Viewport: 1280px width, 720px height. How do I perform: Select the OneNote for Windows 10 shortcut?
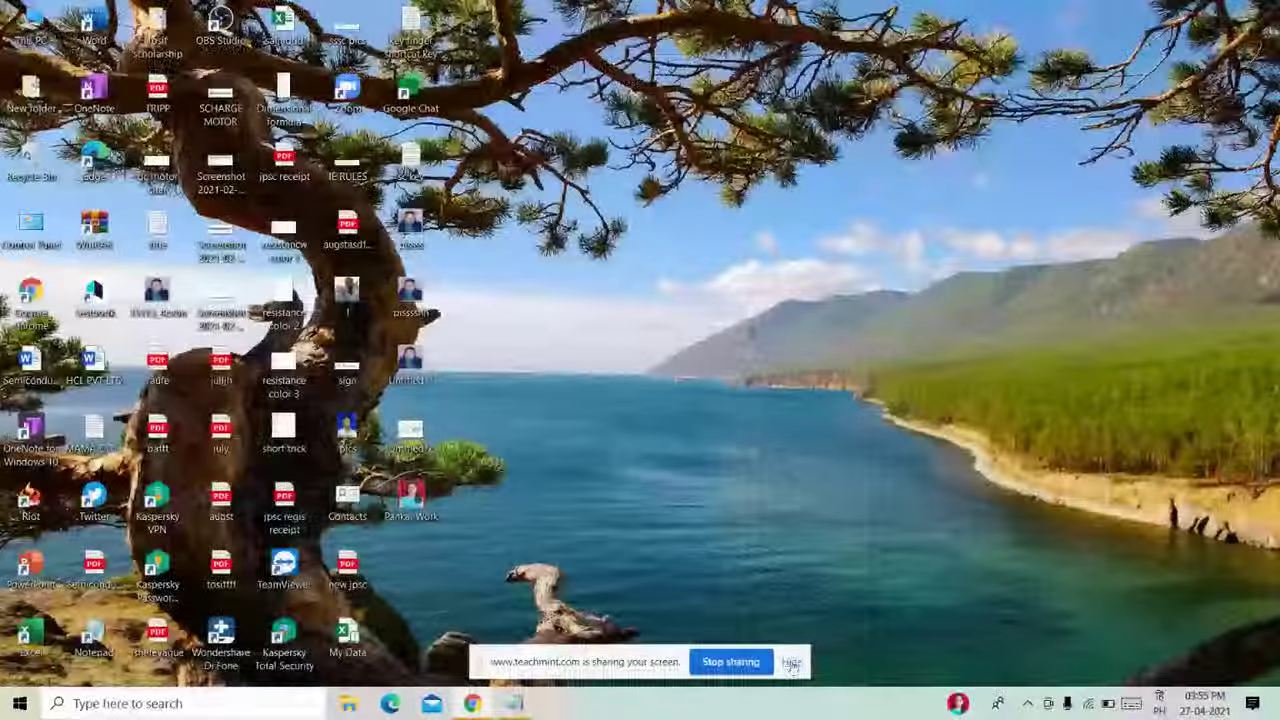click(31, 441)
